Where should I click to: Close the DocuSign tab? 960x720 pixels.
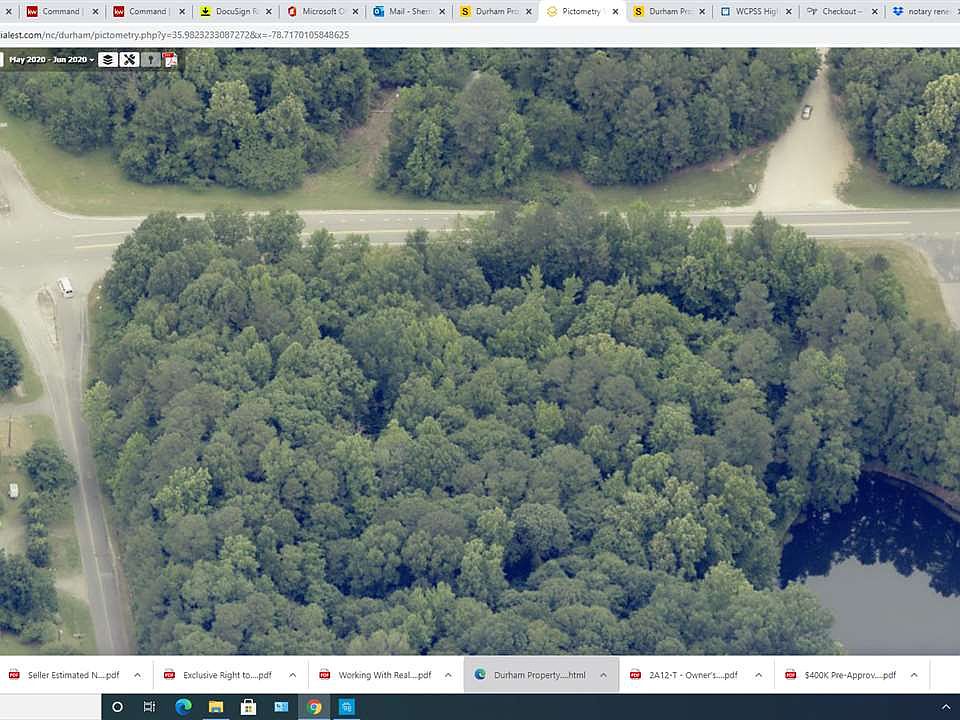[268, 12]
